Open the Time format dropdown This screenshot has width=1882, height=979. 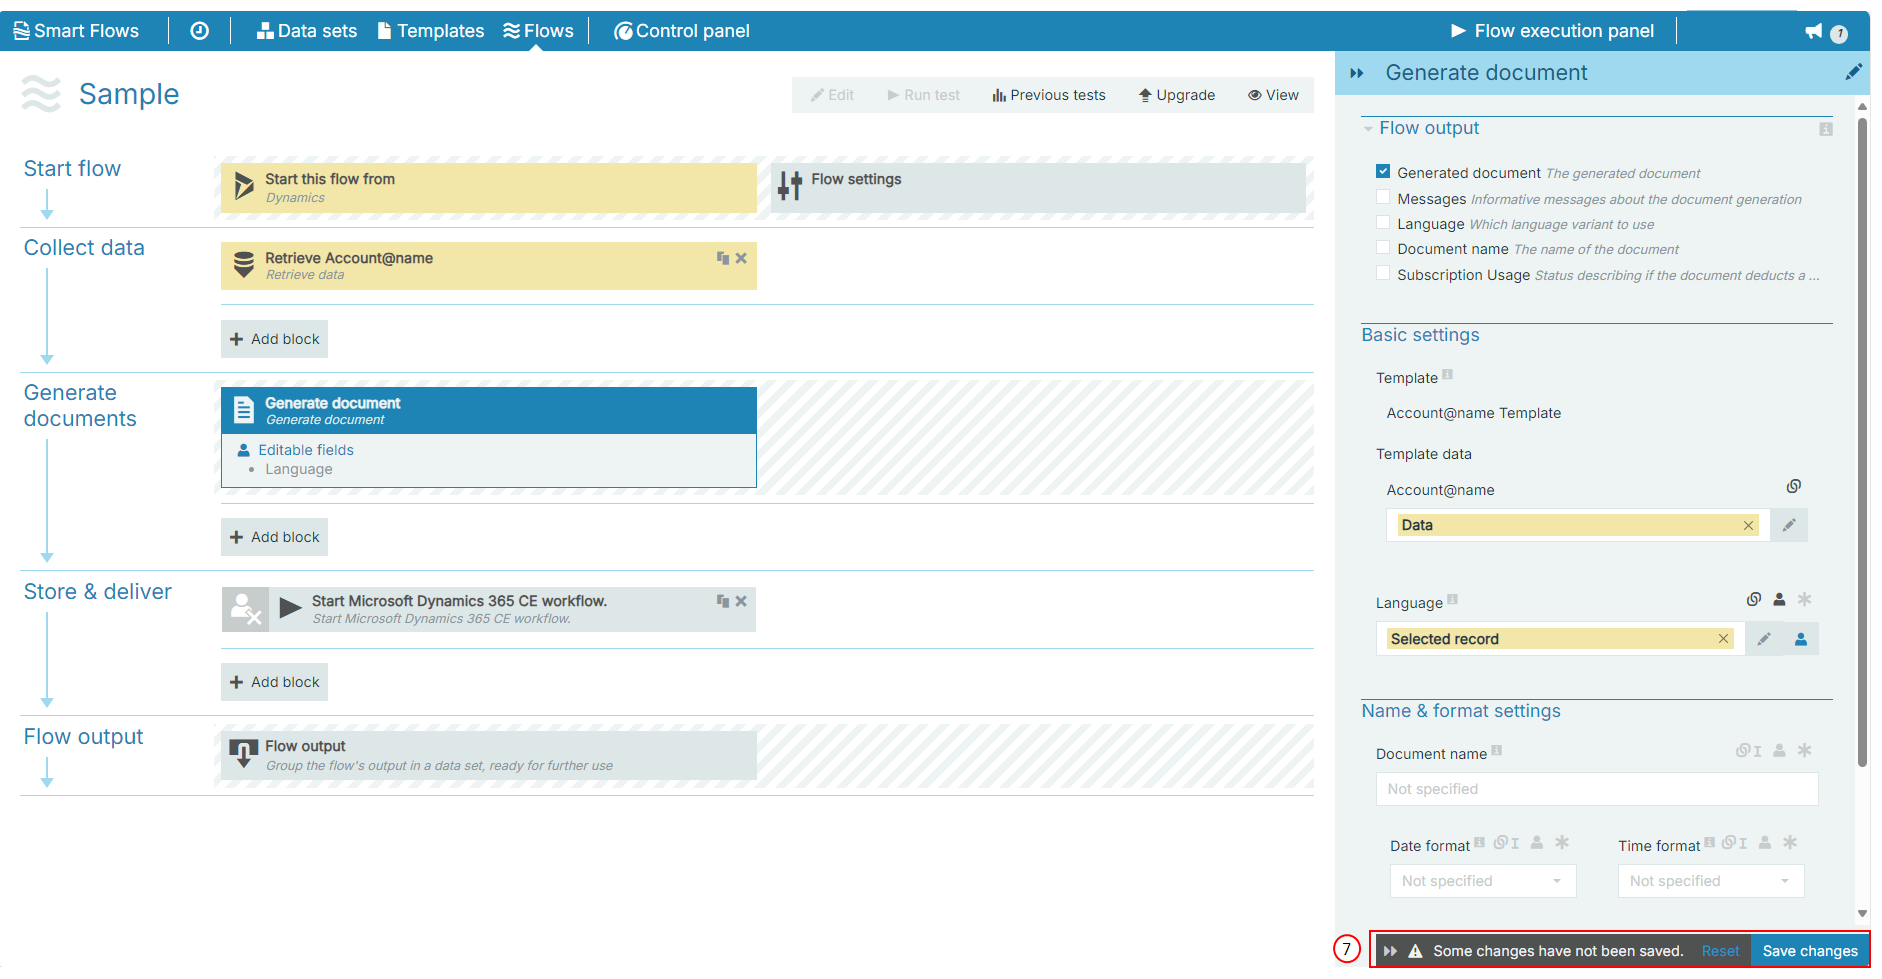[1711, 881]
